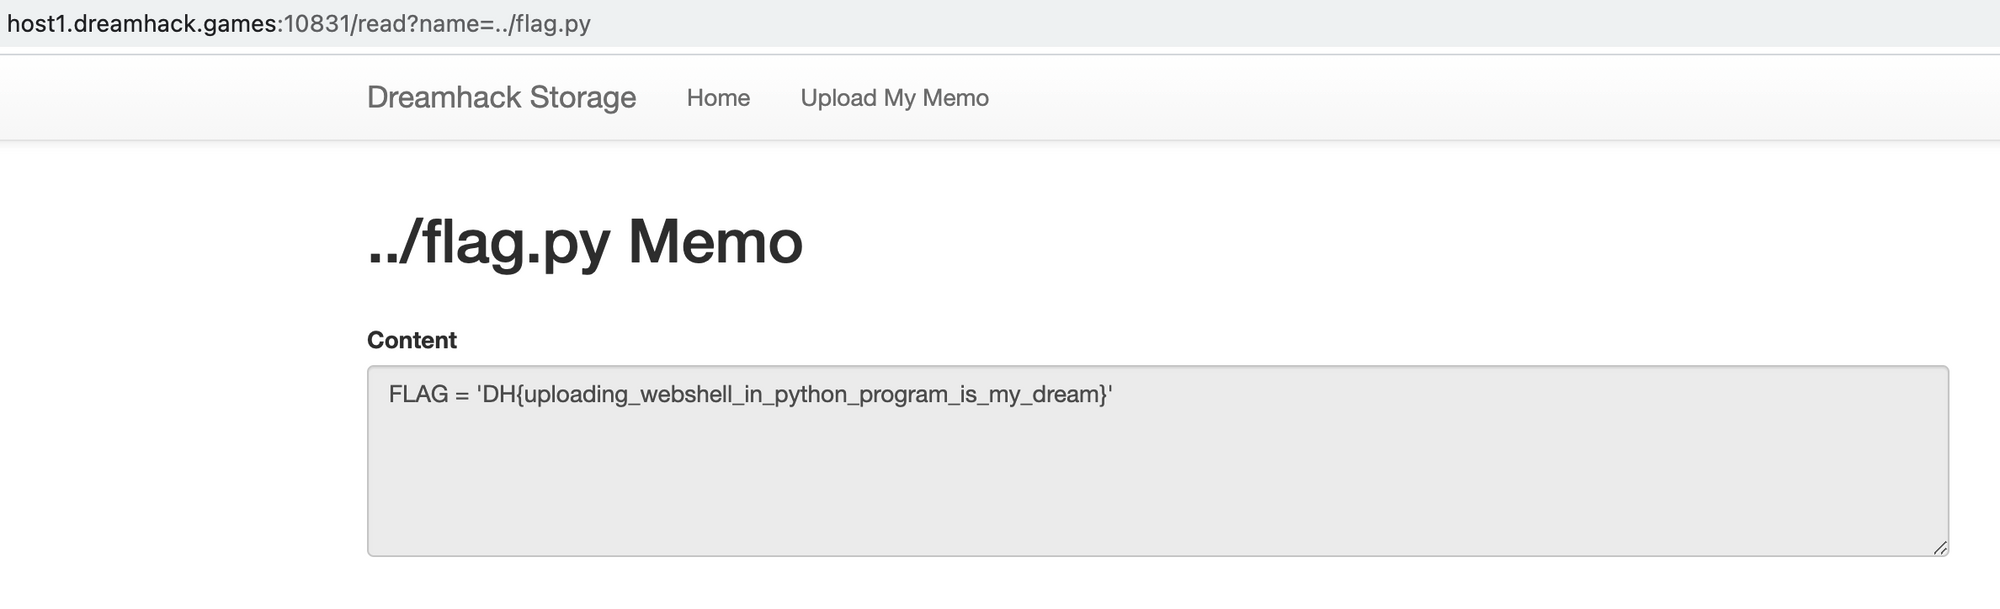Click the DH{...} flag value text
Screen dimensions: 2000x609
click(x=794, y=395)
